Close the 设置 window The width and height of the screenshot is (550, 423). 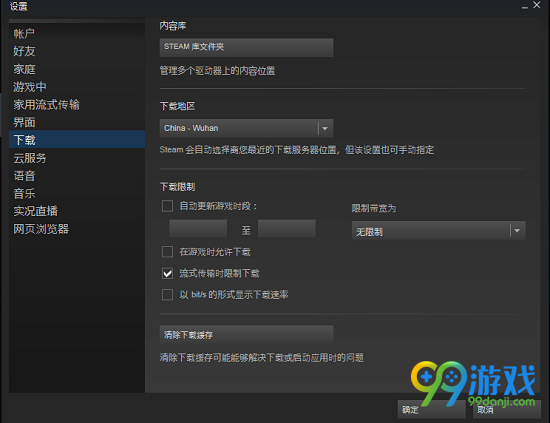click(x=537, y=5)
